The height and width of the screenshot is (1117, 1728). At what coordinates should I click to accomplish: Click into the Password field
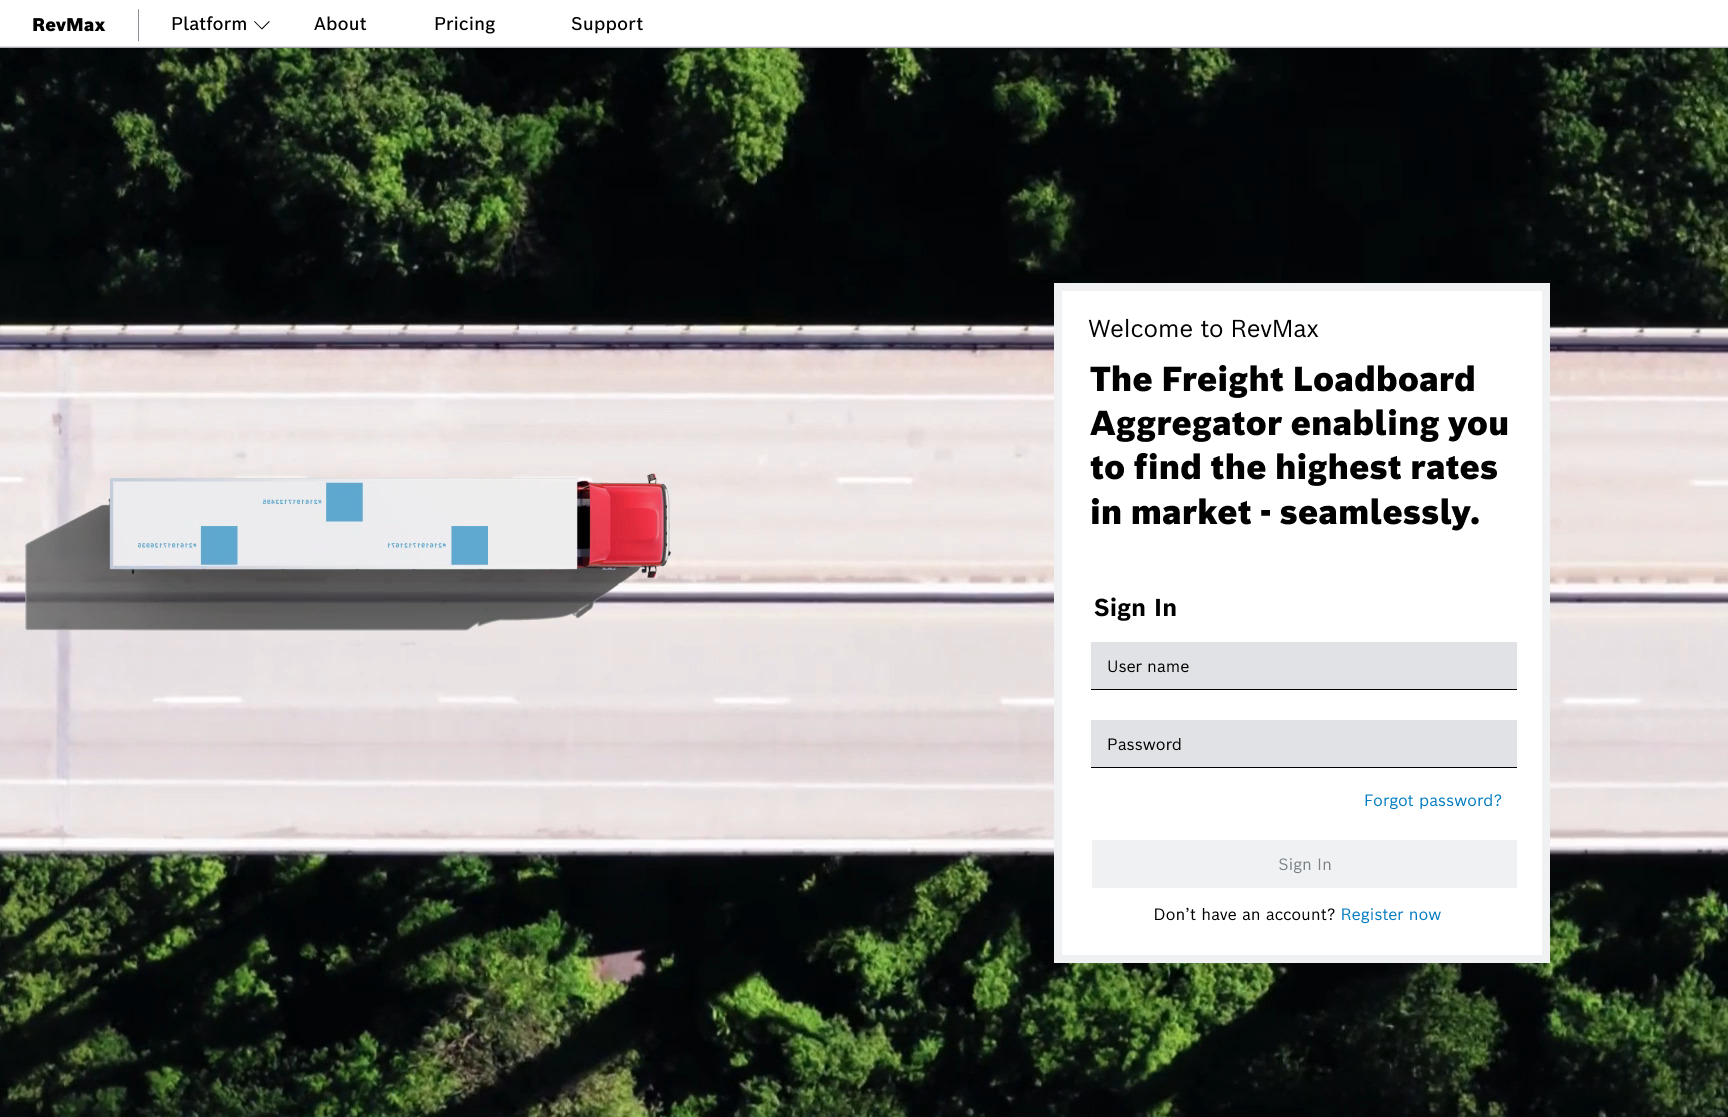[x=1303, y=744]
